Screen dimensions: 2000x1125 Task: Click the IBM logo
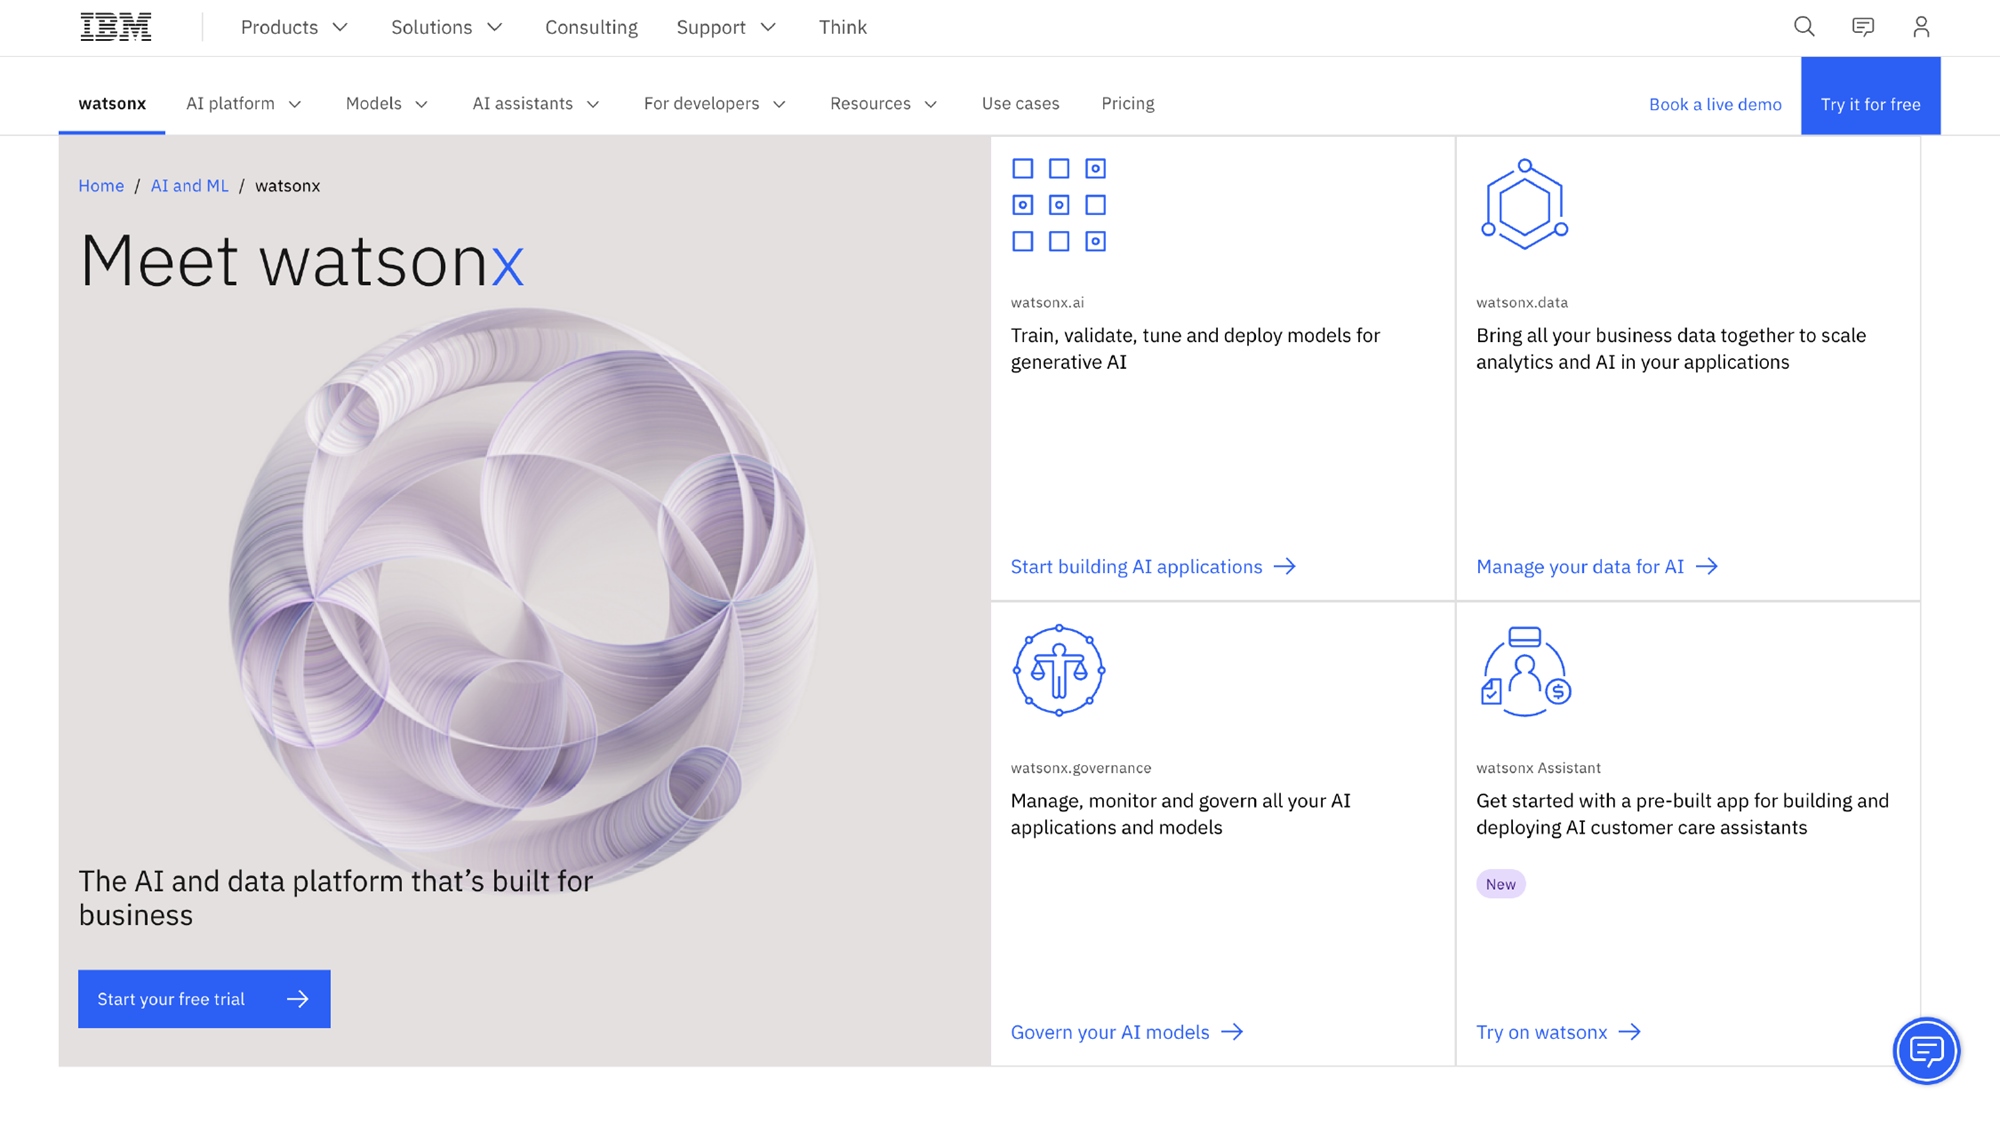[116, 27]
